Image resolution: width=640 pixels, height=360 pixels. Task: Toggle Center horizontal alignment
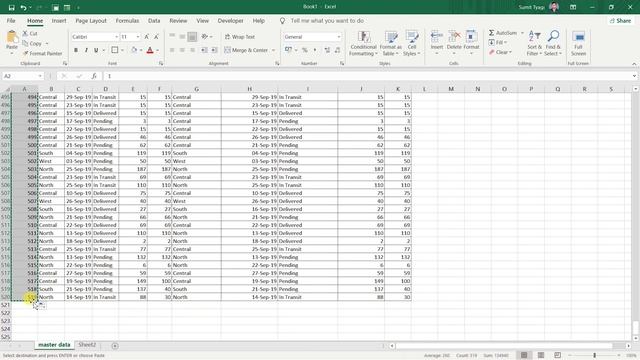point(182,50)
